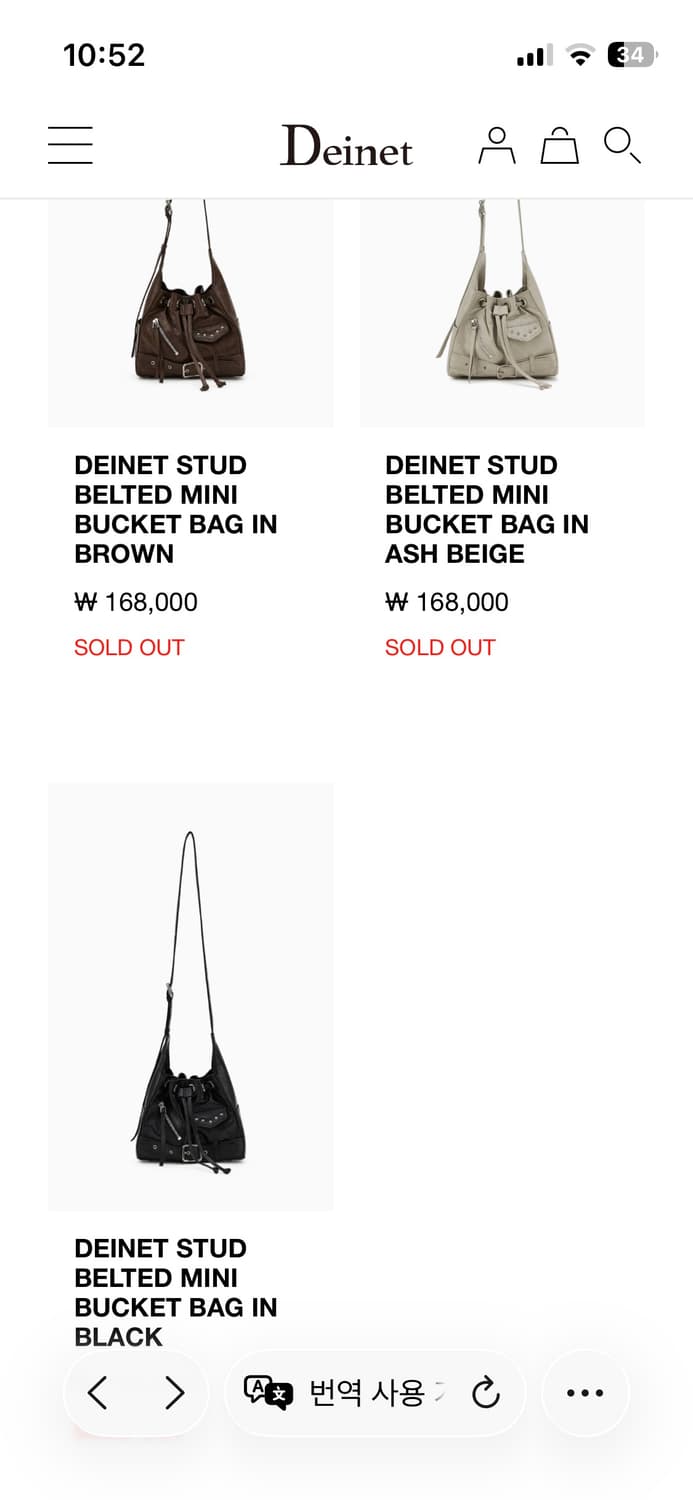Tap the ash beige bucket bag product photo
Viewport: 693px width, 1500px height.
pos(502,310)
